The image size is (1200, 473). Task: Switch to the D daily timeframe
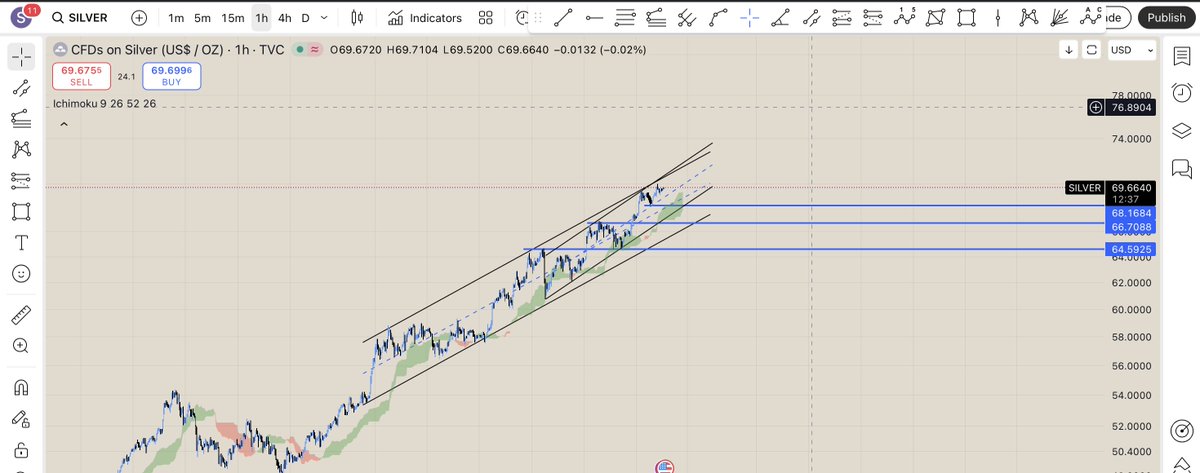305,18
